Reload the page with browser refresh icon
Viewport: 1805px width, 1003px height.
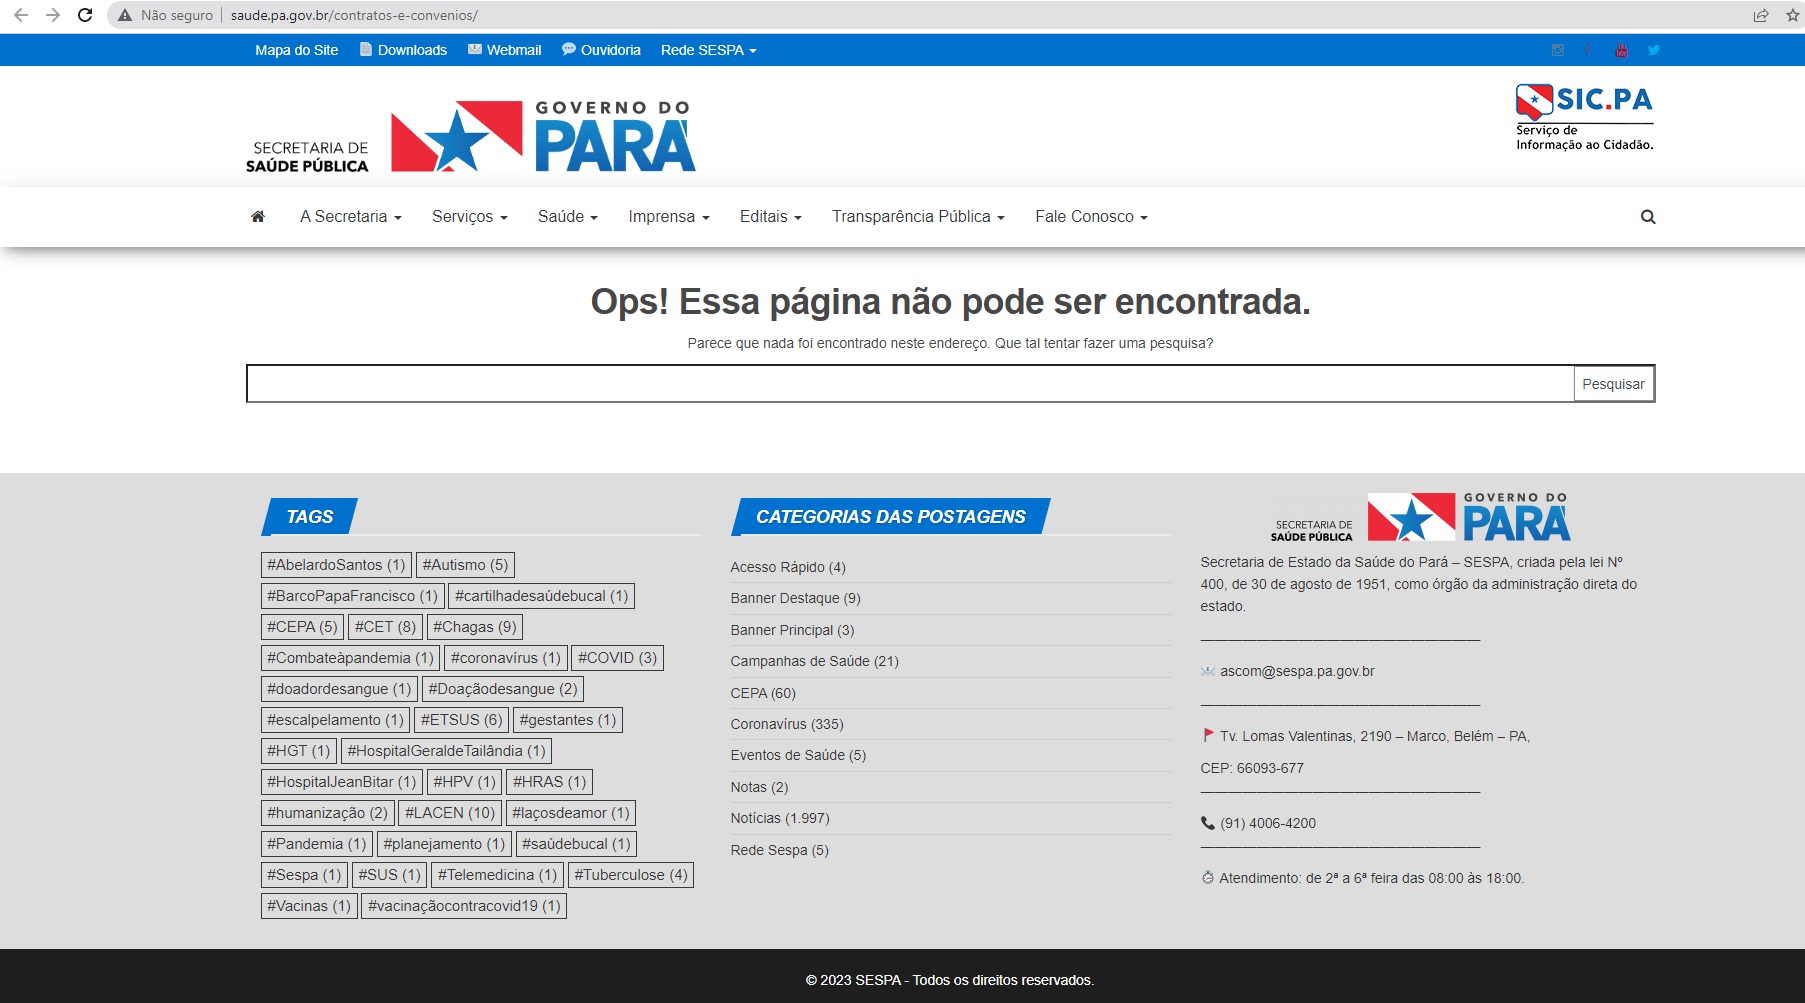click(85, 15)
